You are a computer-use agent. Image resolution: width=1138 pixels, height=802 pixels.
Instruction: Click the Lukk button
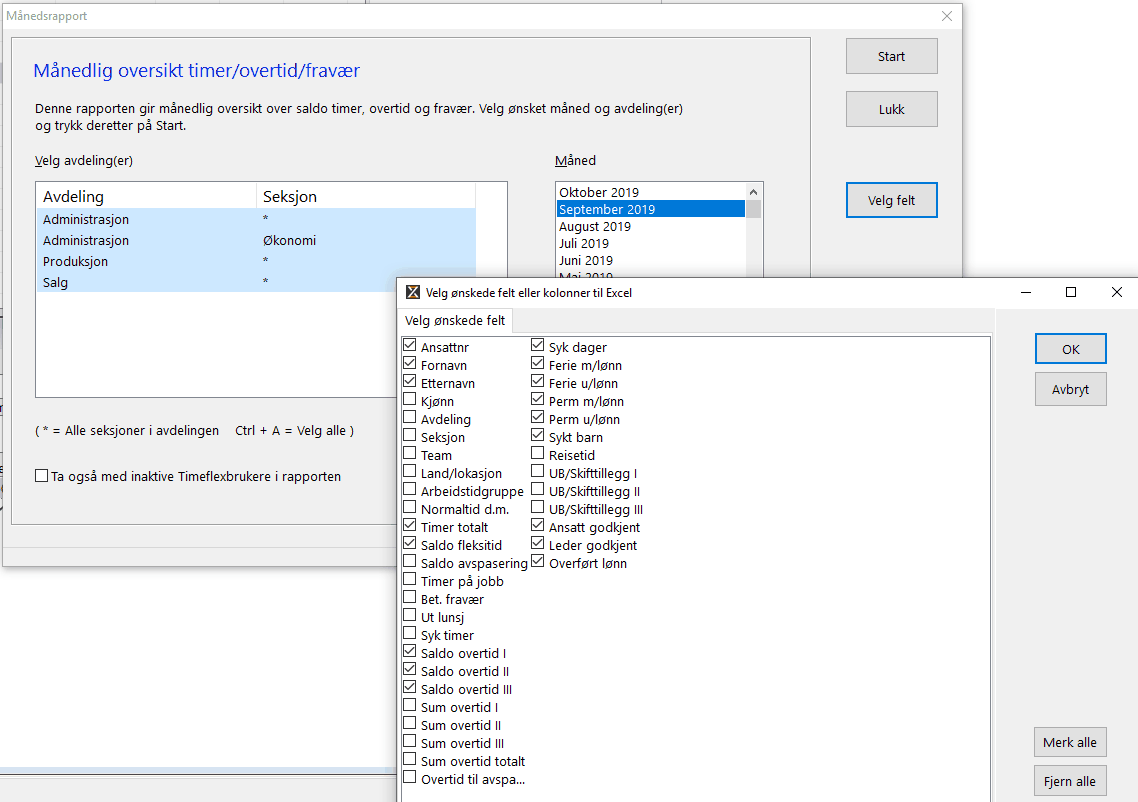[891, 109]
